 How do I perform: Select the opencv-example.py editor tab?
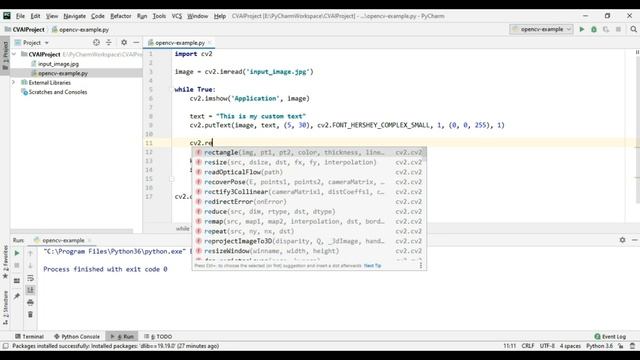click(180, 42)
